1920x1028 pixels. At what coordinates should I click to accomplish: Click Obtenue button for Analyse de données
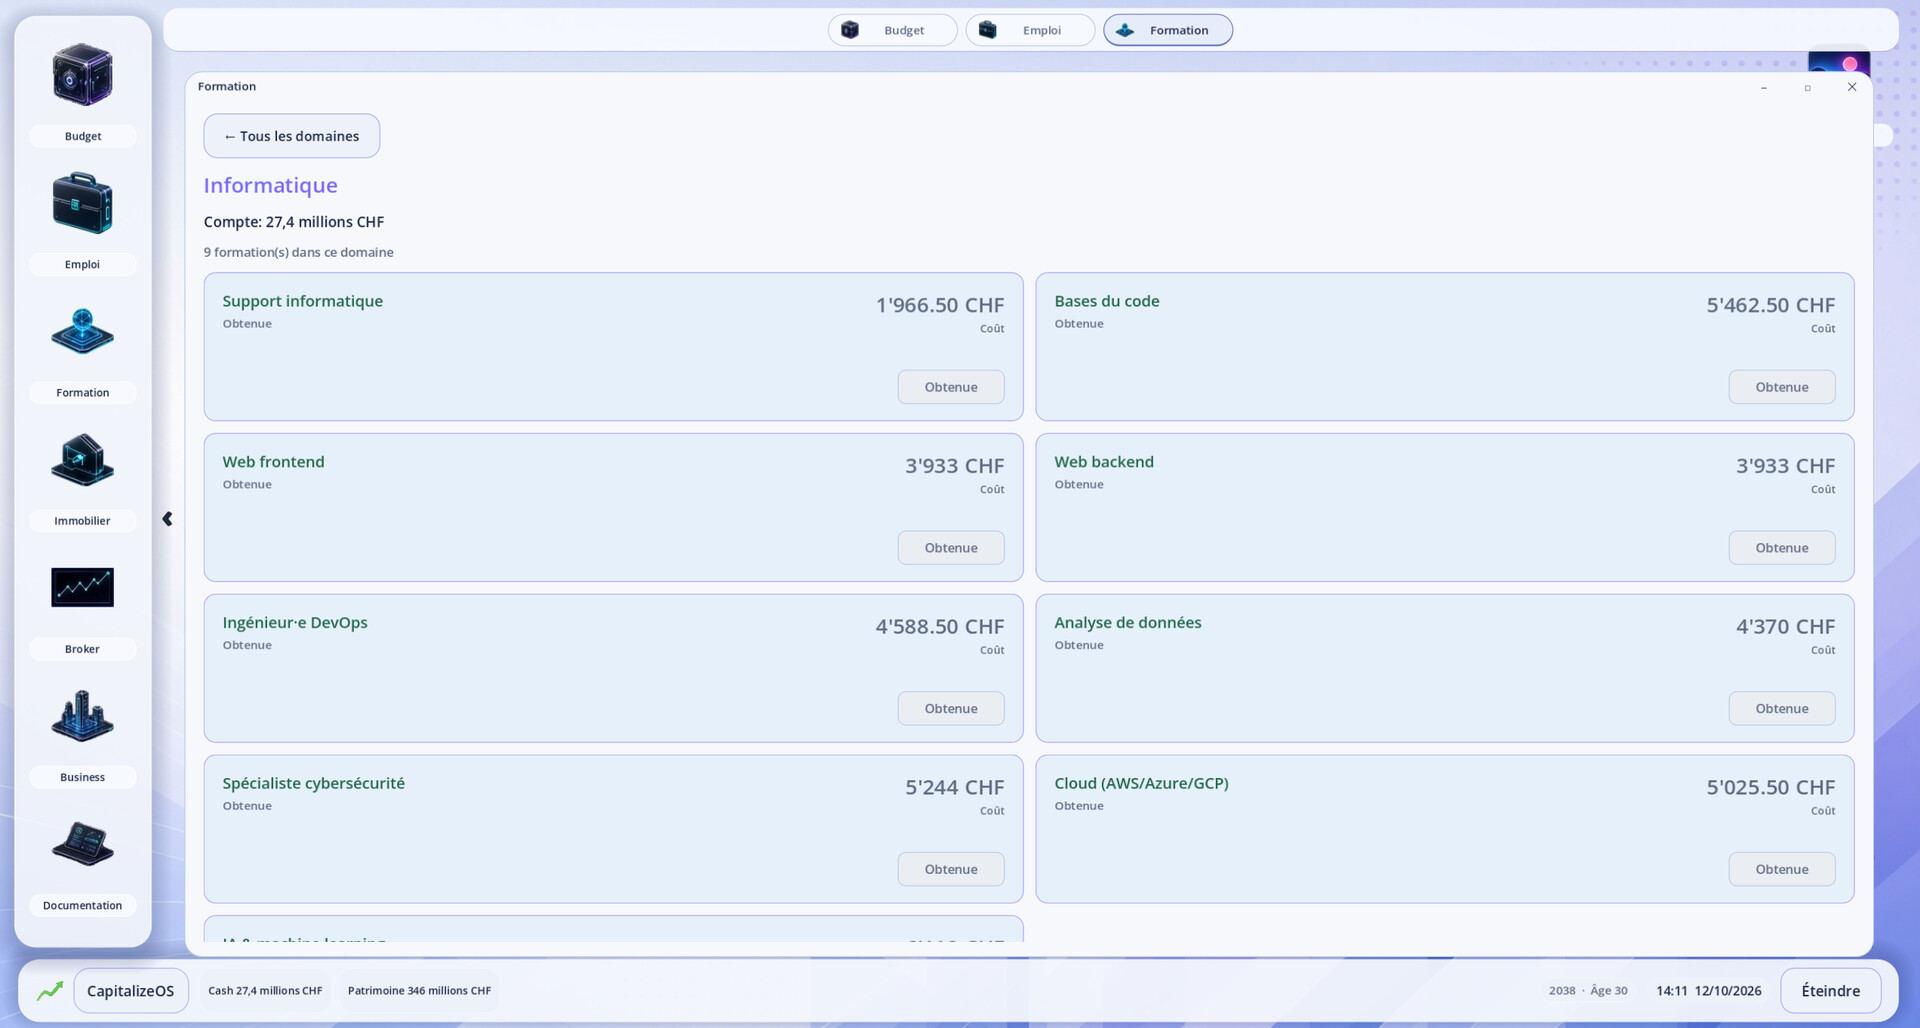pos(1782,709)
